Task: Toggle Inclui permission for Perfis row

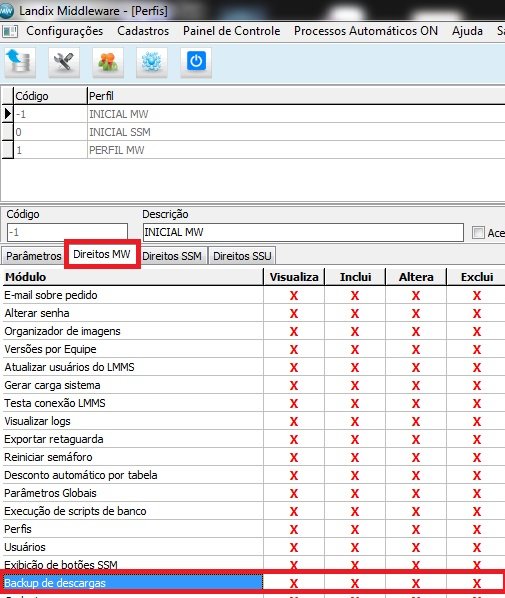Action: click(355, 529)
